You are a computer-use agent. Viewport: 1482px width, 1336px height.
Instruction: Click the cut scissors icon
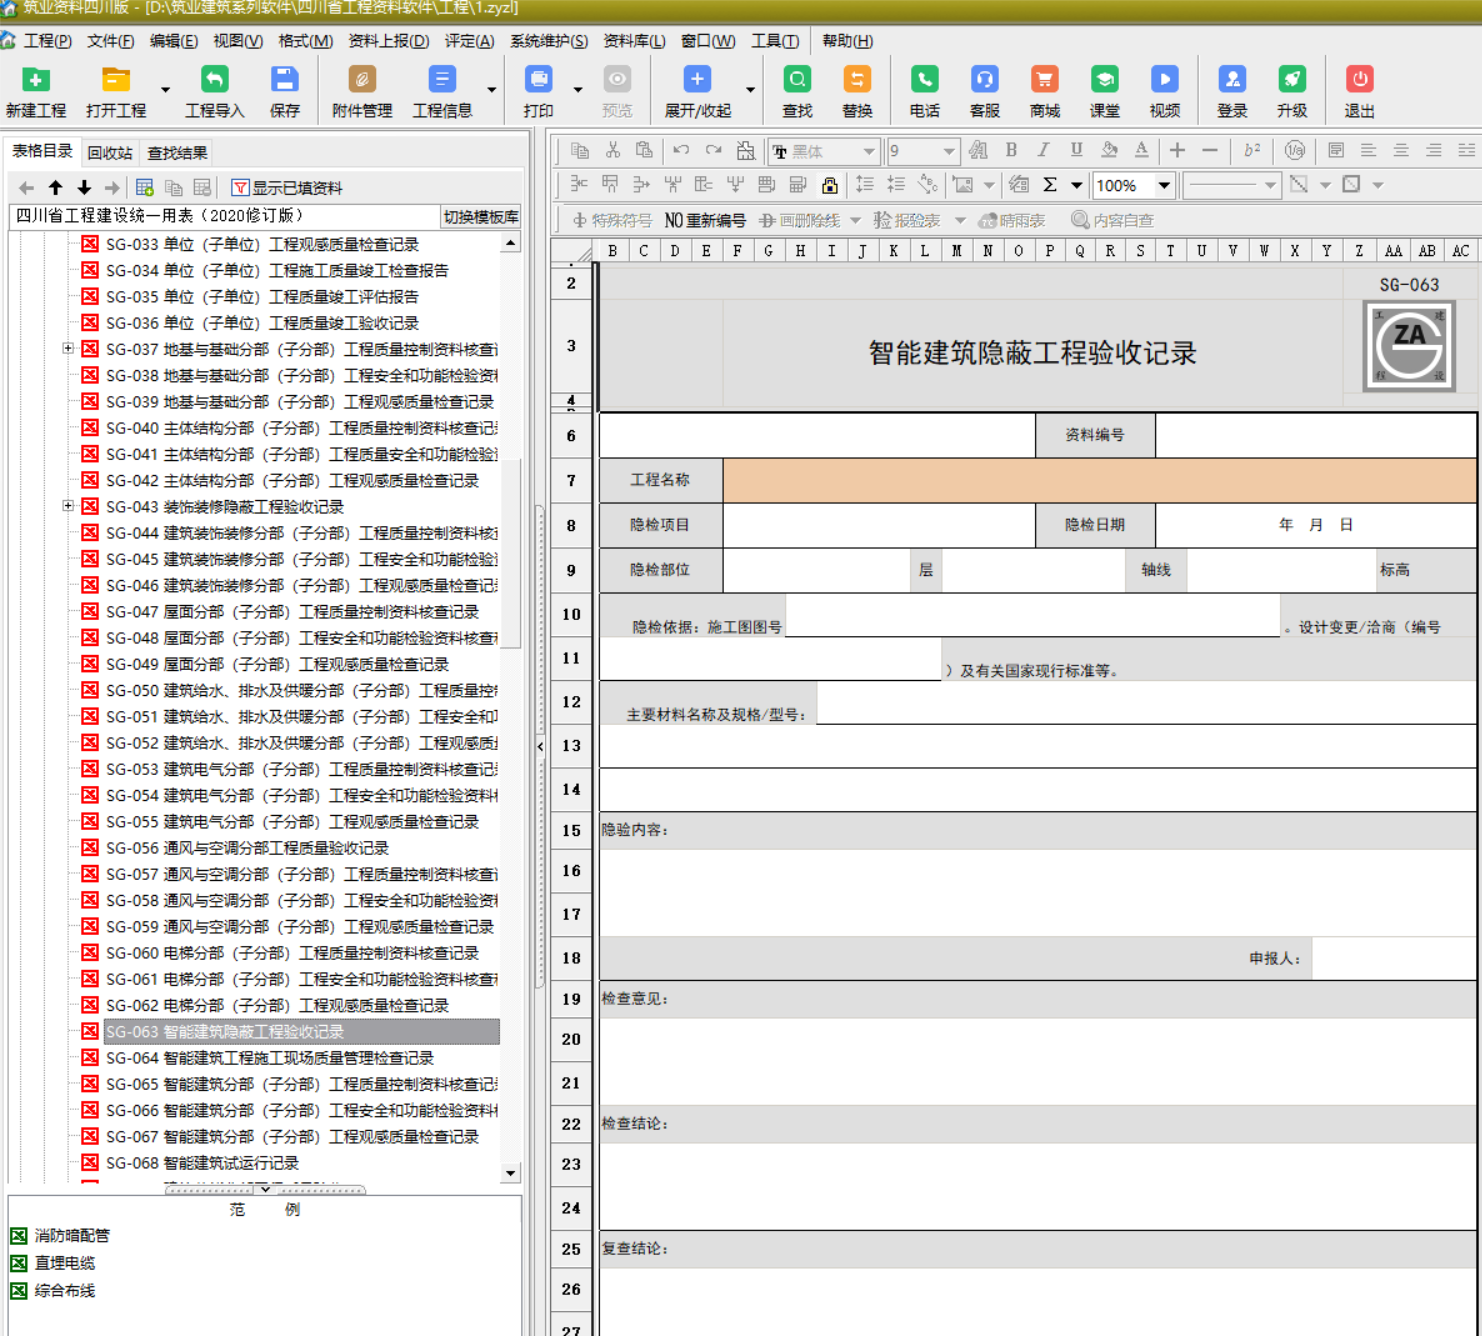(613, 151)
